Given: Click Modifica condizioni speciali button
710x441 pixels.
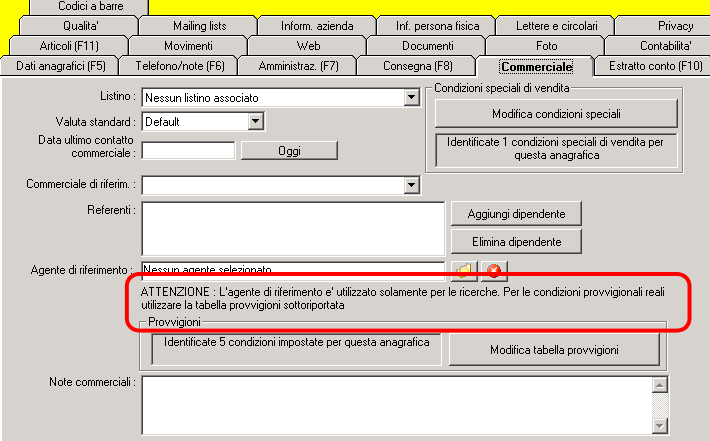Looking at the screenshot, I should coord(556,114).
